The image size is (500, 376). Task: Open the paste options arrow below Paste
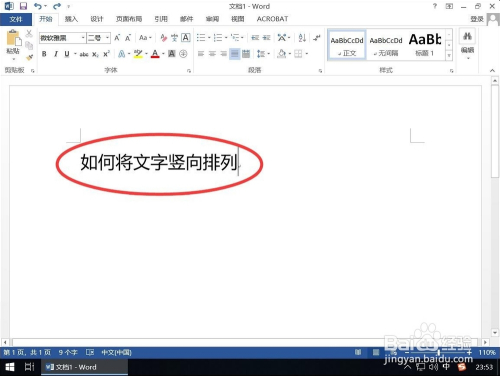(13, 59)
